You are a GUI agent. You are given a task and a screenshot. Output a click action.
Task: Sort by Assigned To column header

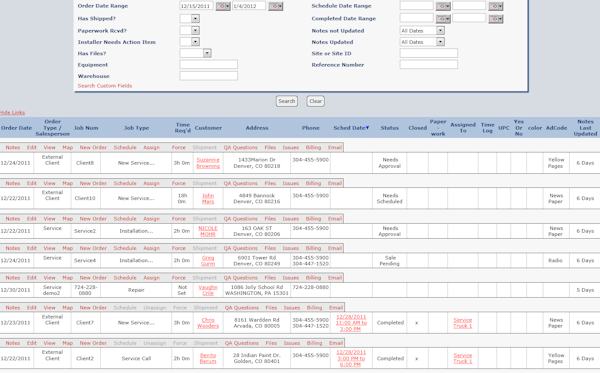[x=463, y=127]
